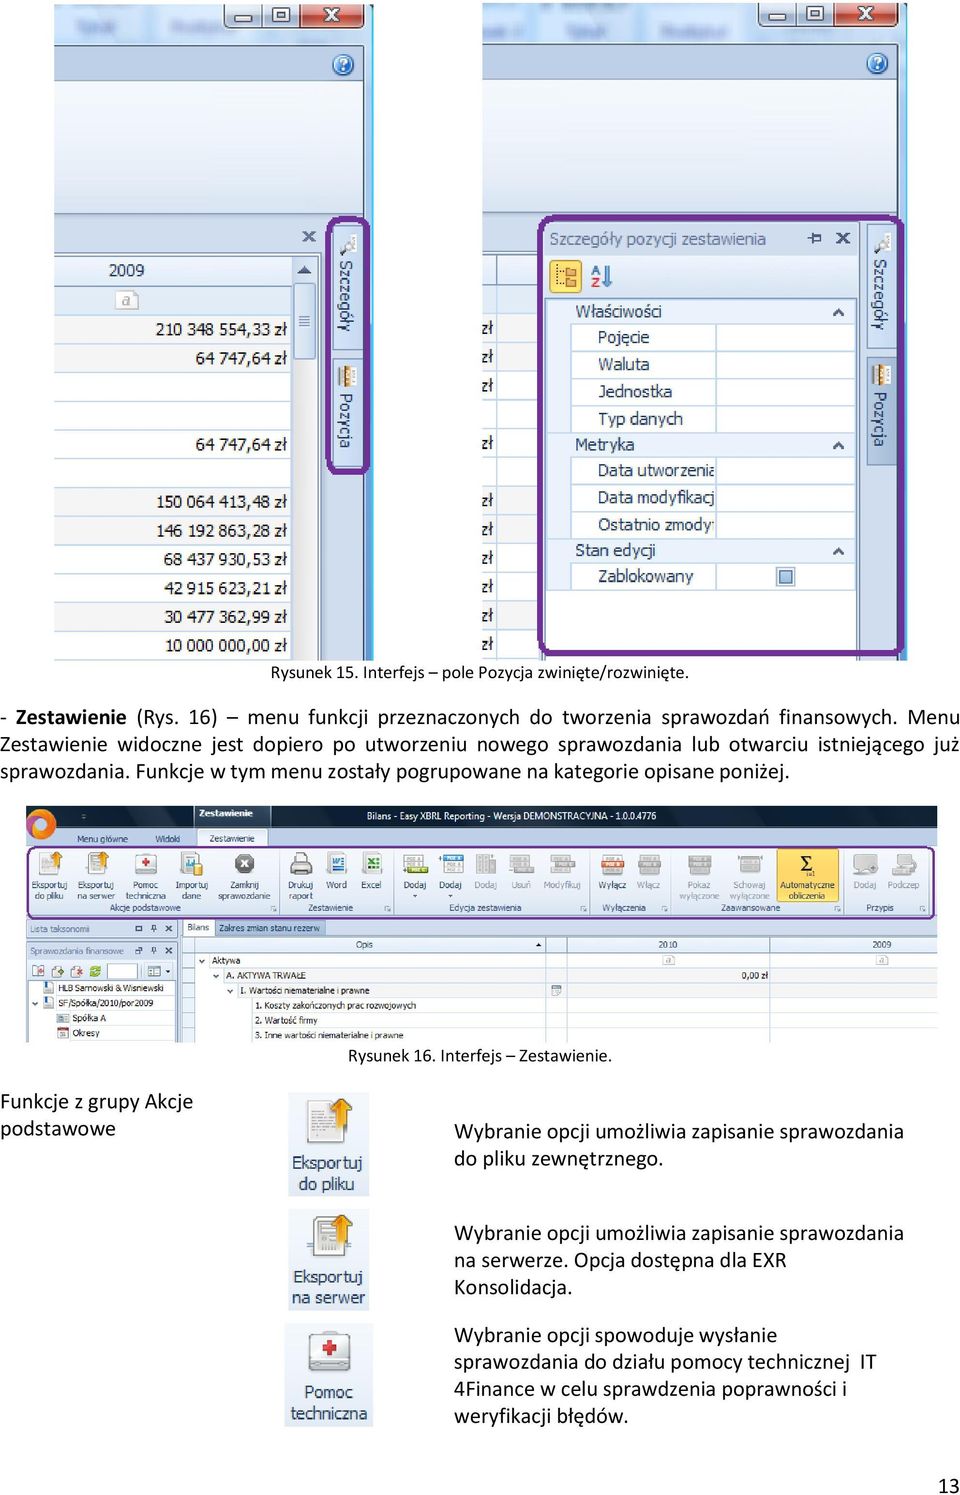Sort properties alphabetically with A-Z icon

[601, 276]
